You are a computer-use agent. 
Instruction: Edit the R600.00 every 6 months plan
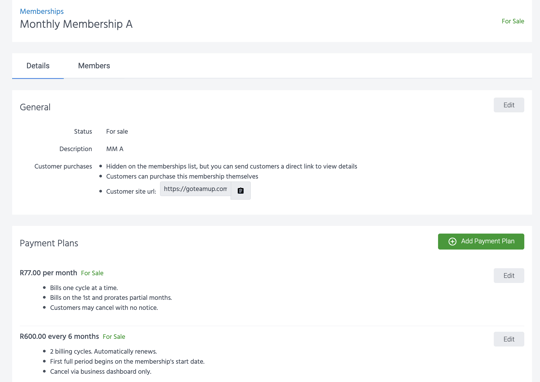[509, 339]
